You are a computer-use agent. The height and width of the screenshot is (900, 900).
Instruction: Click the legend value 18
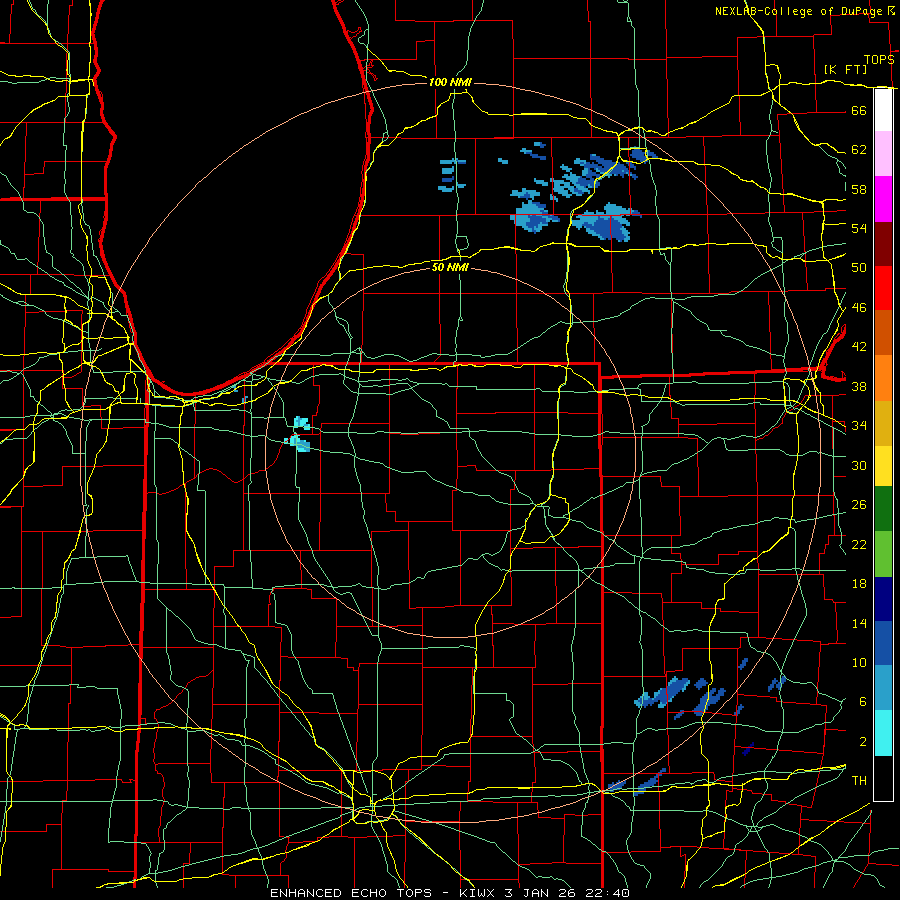[x=859, y=584]
